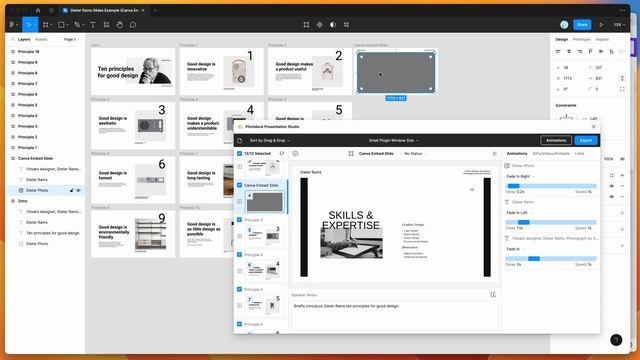640x360 pixels.
Task: Adjust the Dieter Photo Fade In Right timing slider
Action: (551, 186)
